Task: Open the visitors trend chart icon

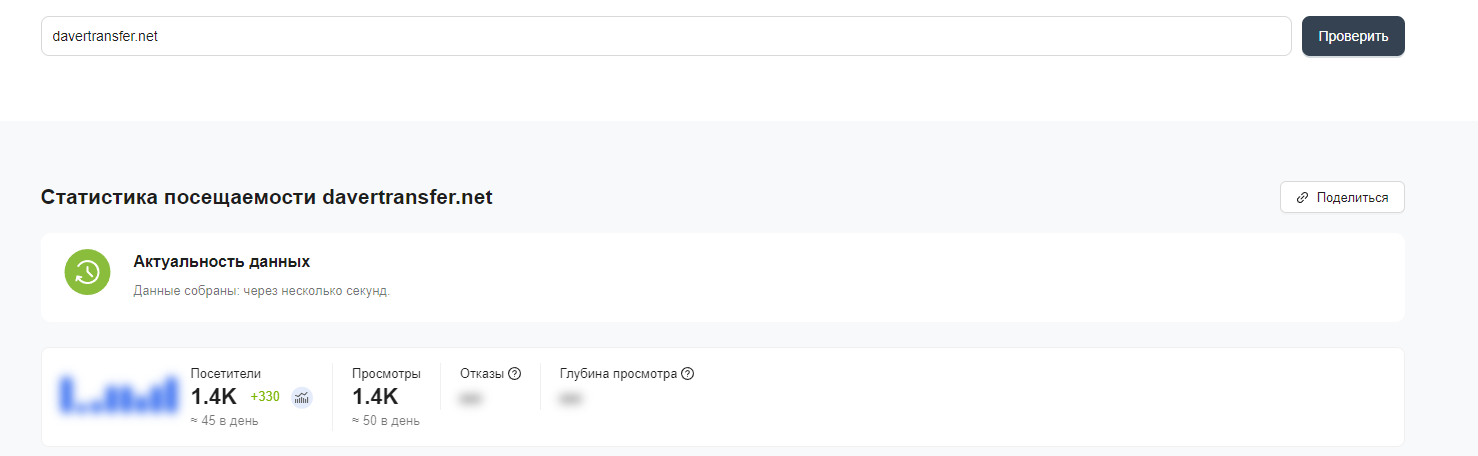Action: [302, 398]
